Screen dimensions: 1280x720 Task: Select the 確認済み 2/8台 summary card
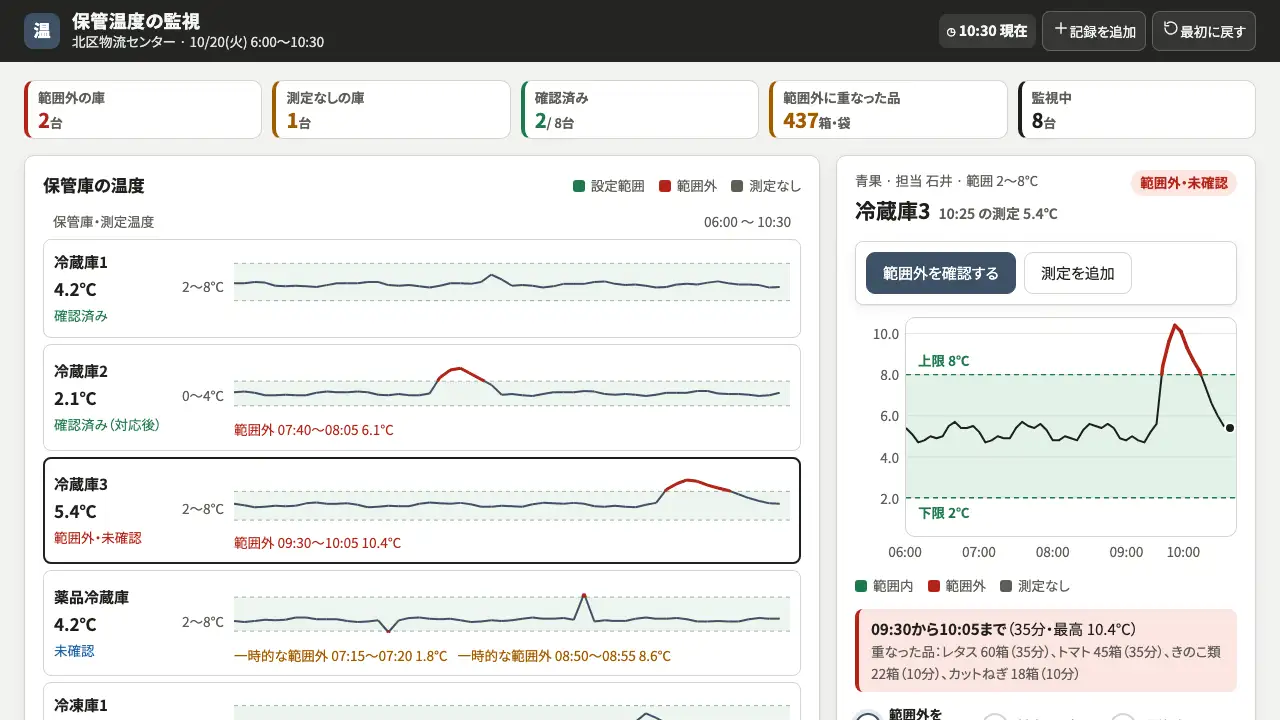[640, 109]
